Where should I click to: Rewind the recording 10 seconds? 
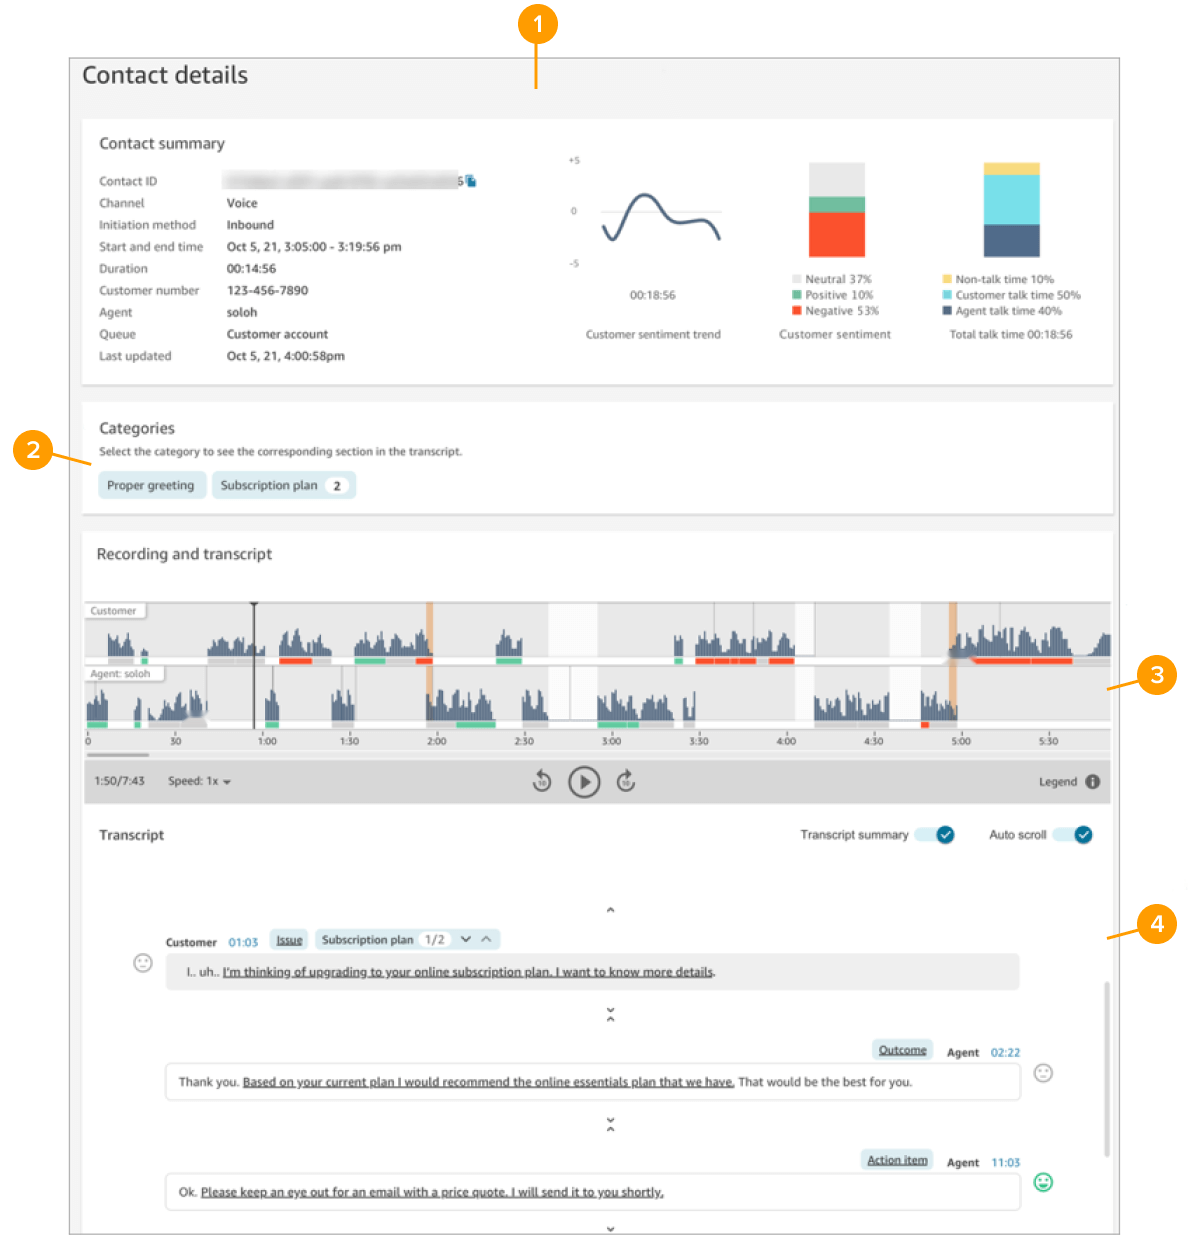click(x=542, y=781)
